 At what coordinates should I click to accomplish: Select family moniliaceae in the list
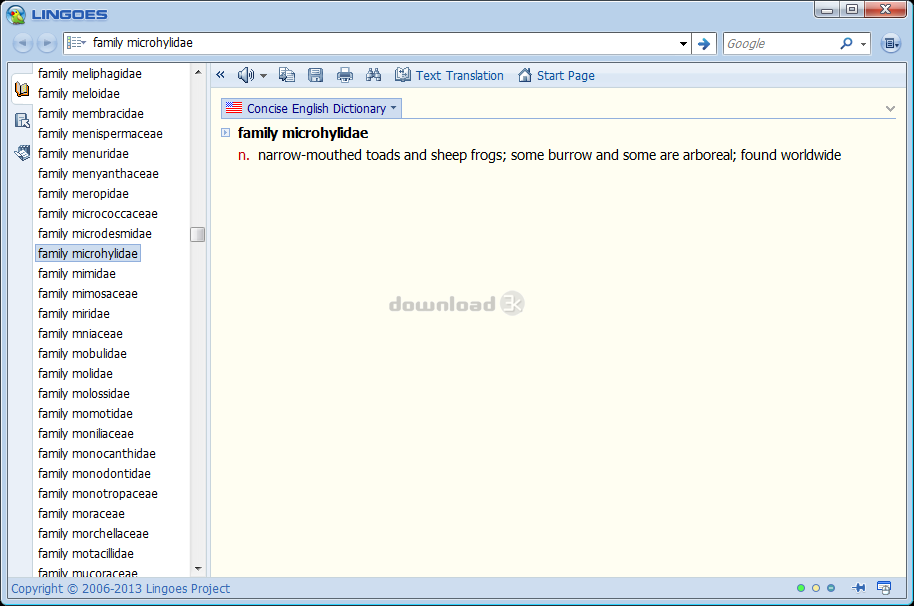(x=86, y=434)
